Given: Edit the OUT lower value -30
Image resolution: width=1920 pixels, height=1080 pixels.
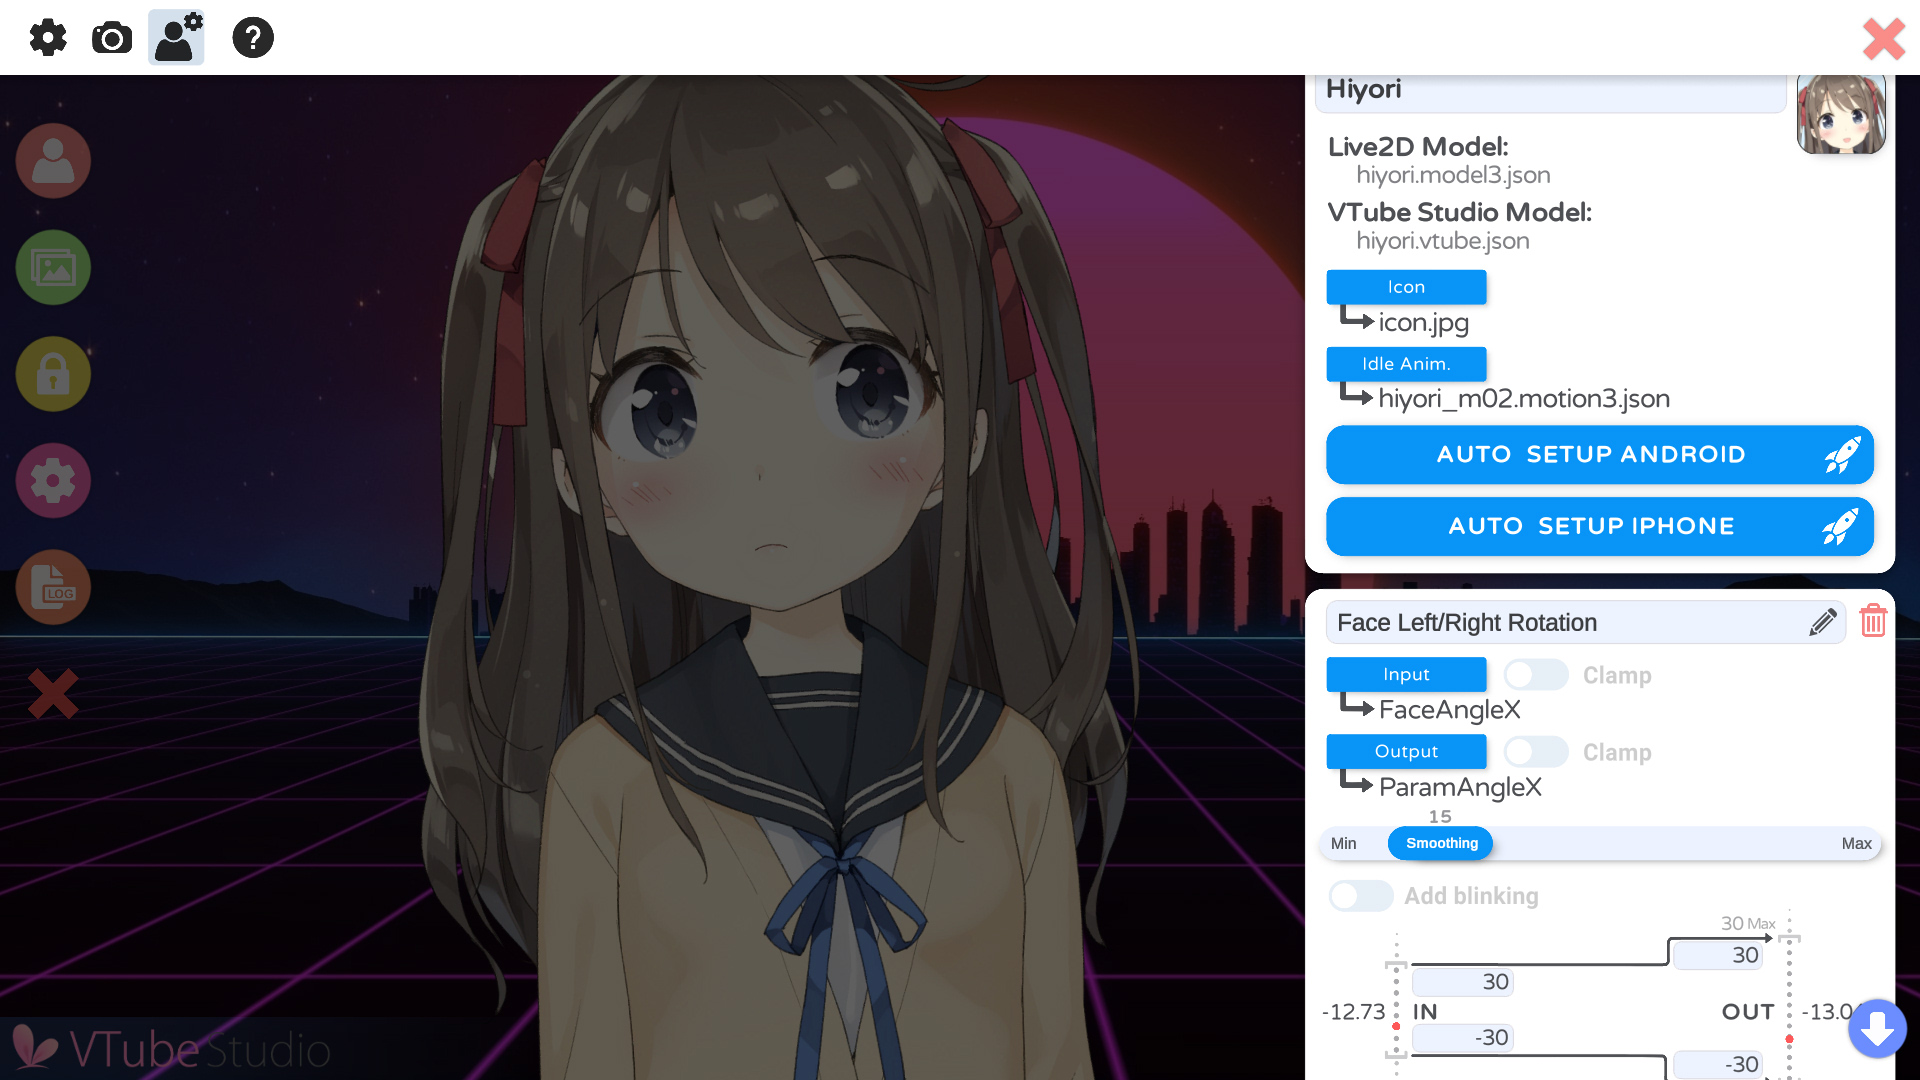Looking at the screenshot, I should click(x=1718, y=1065).
